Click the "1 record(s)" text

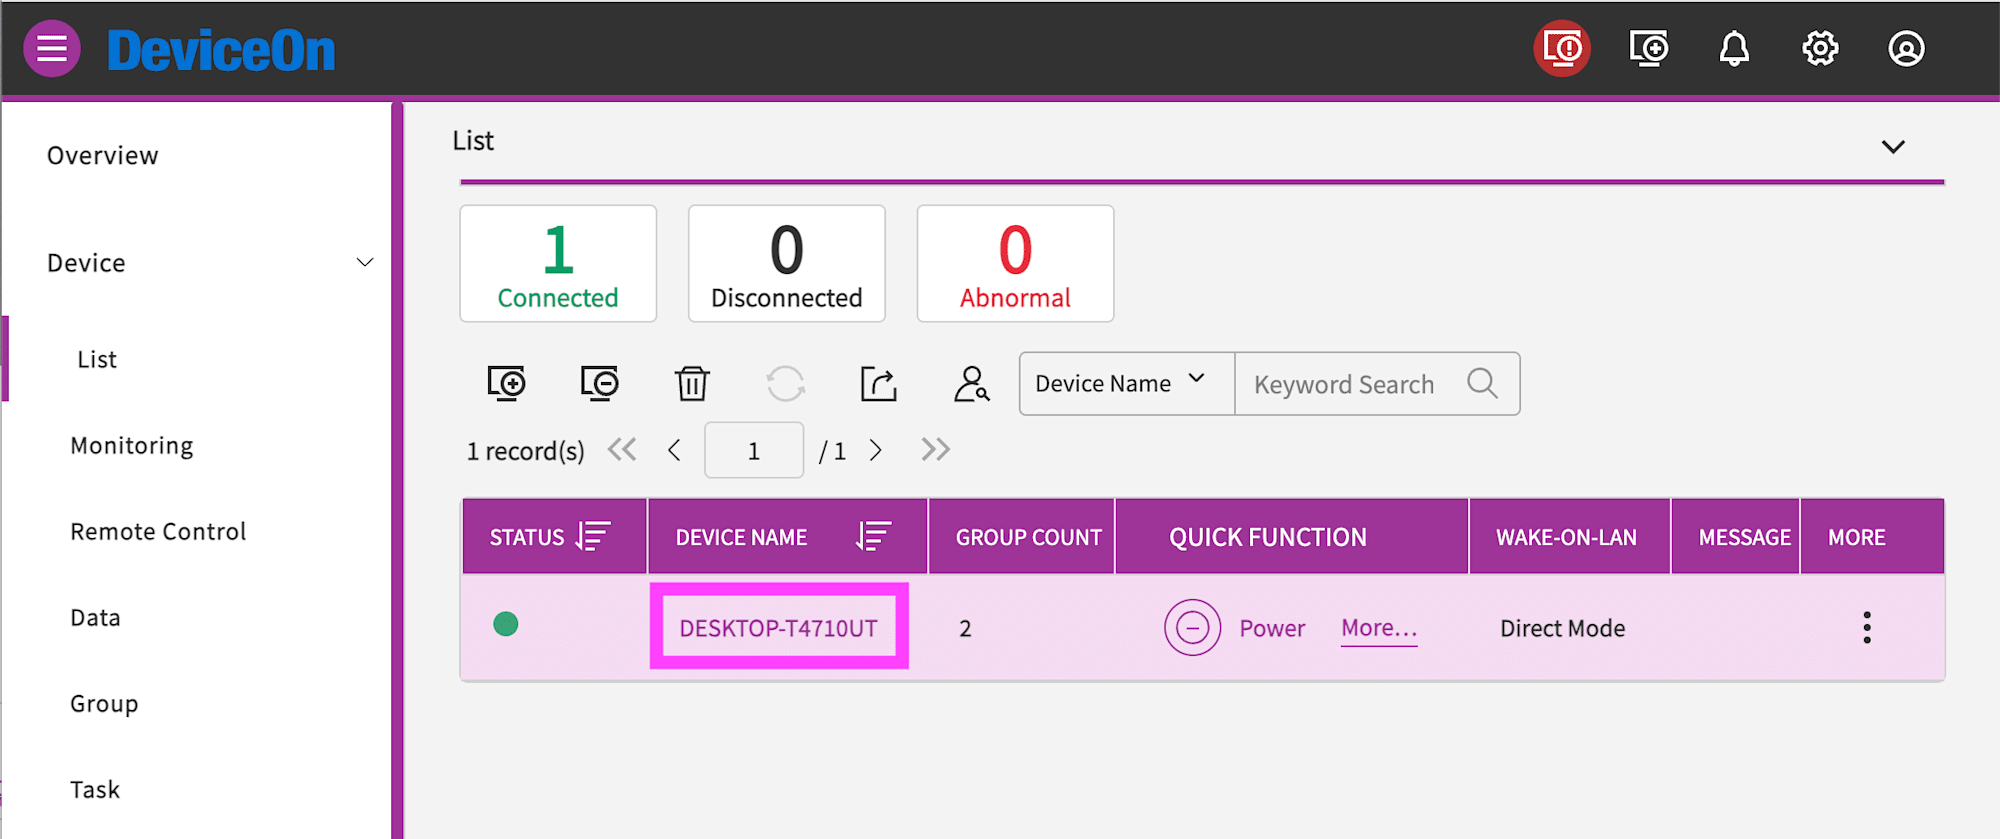pos(525,451)
